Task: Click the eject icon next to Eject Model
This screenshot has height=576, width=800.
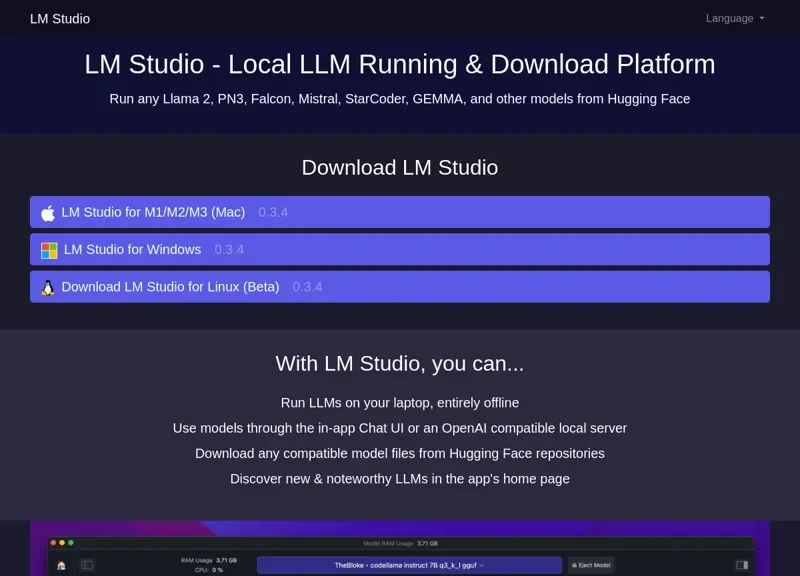Action: pyautogui.click(x=574, y=564)
